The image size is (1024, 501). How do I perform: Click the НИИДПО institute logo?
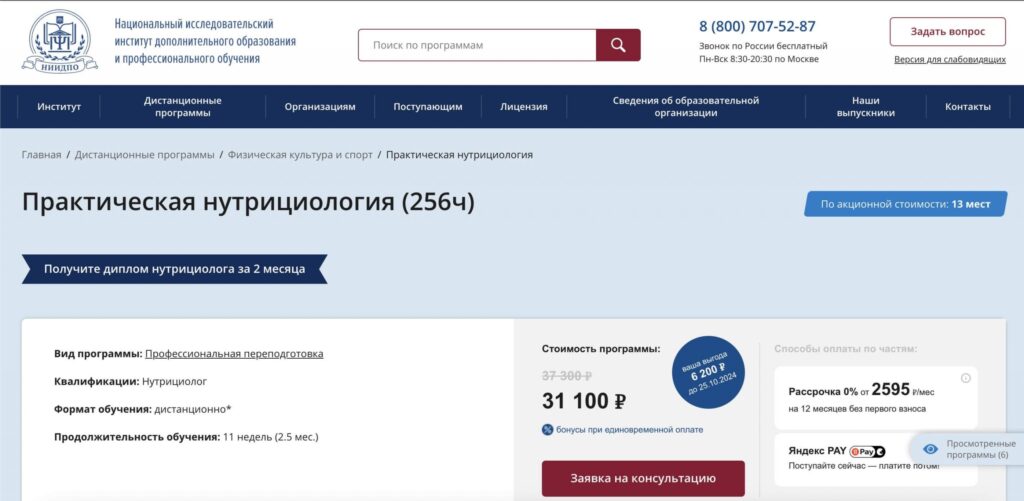click(60, 41)
